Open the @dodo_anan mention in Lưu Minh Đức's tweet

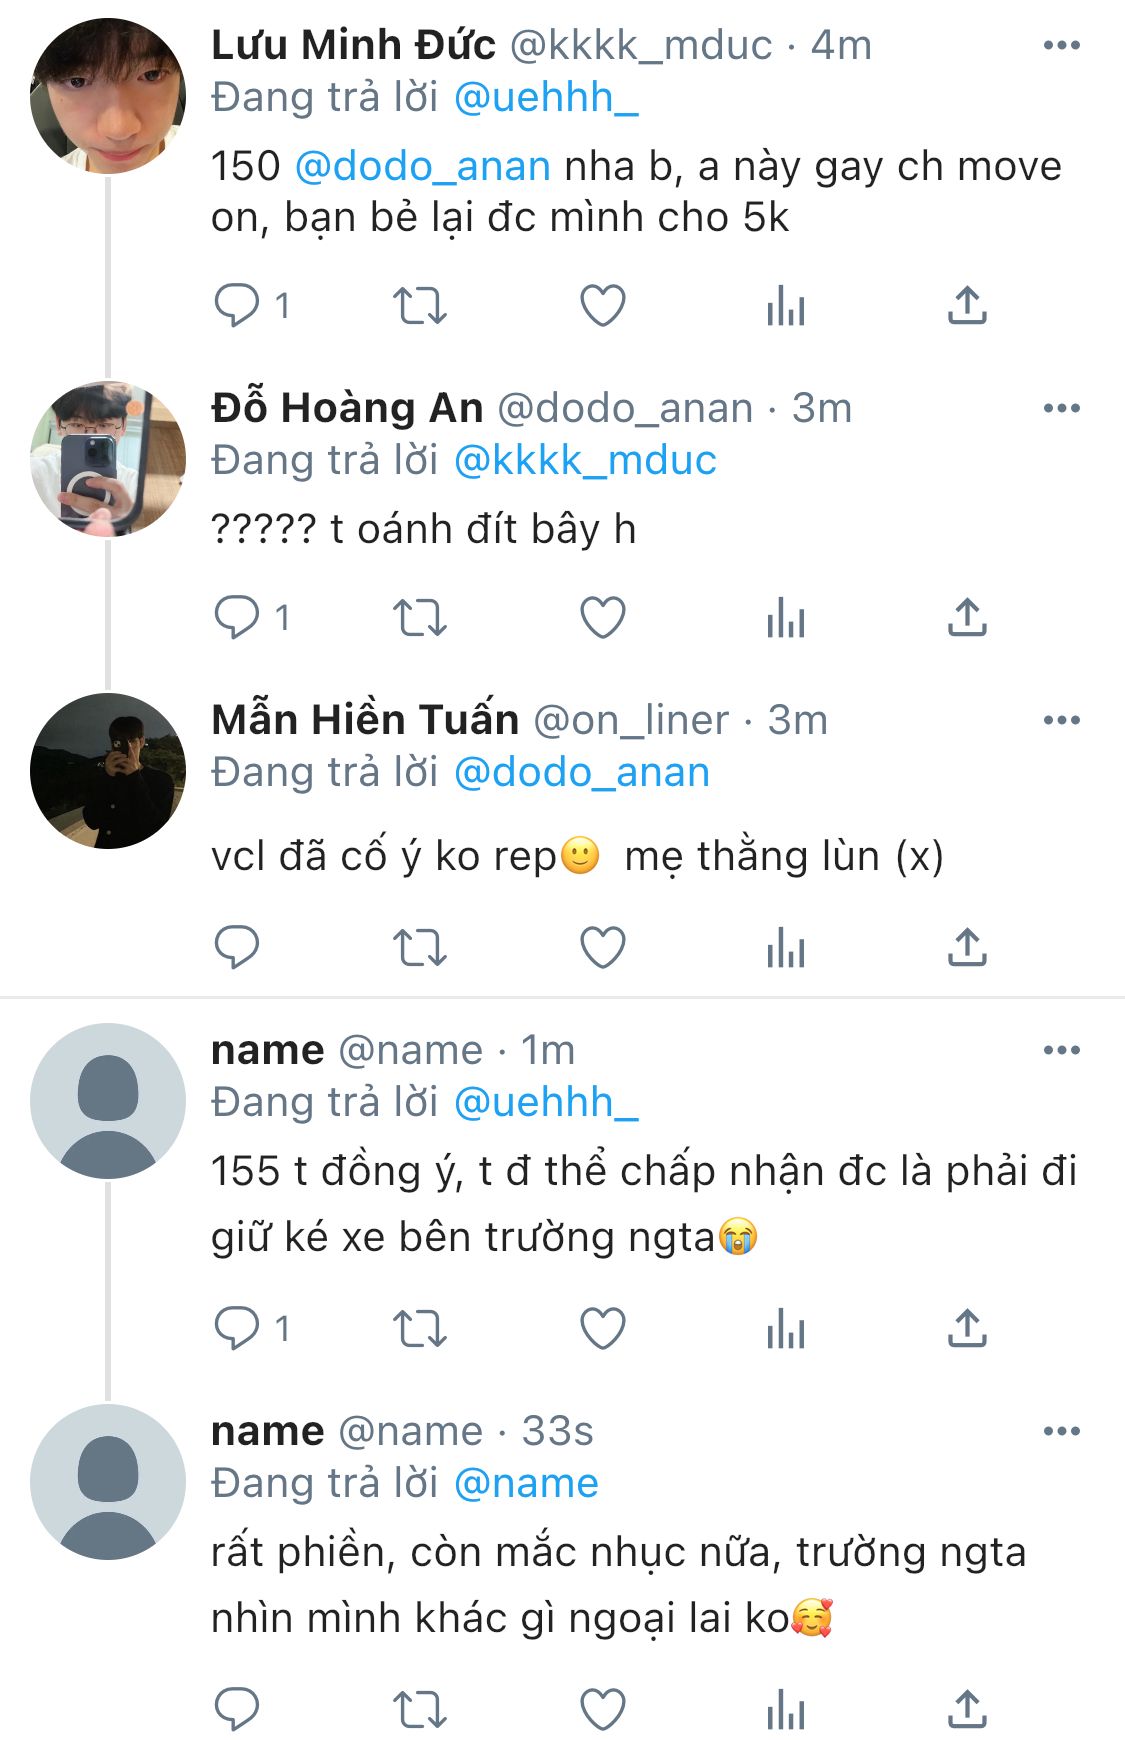[423, 166]
